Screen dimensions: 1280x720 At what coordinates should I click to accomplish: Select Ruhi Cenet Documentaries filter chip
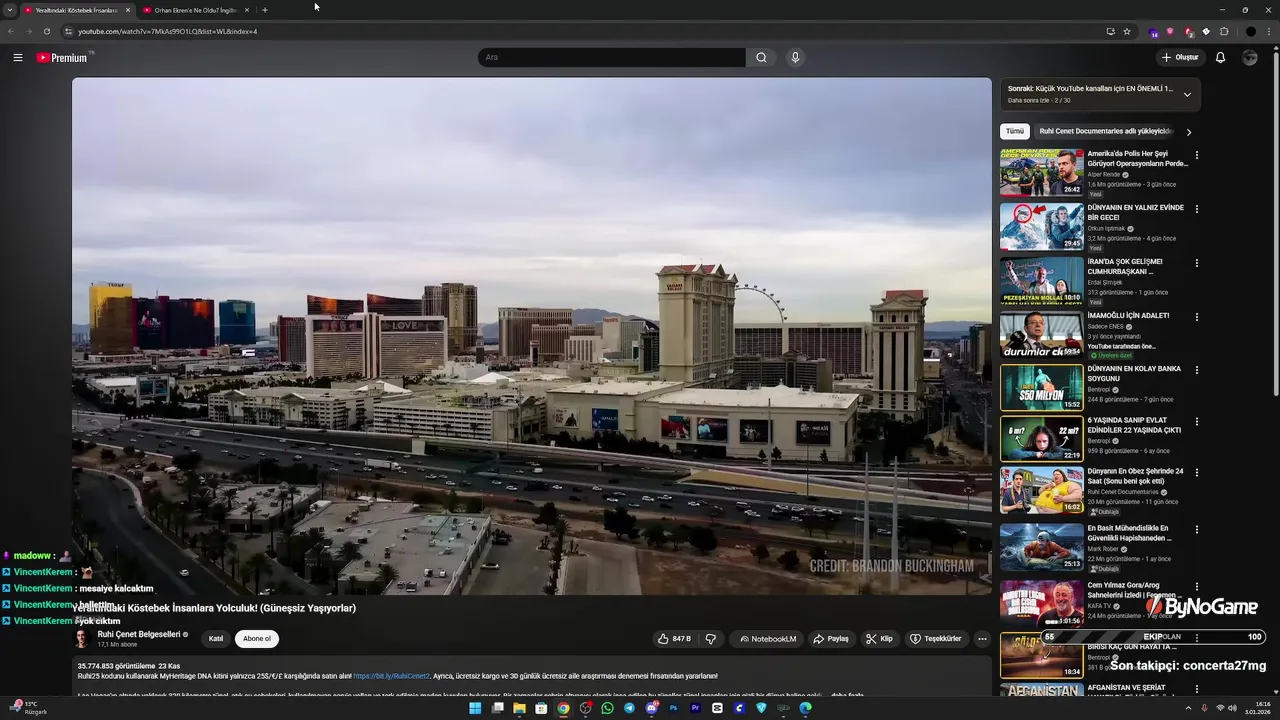(x=1104, y=131)
